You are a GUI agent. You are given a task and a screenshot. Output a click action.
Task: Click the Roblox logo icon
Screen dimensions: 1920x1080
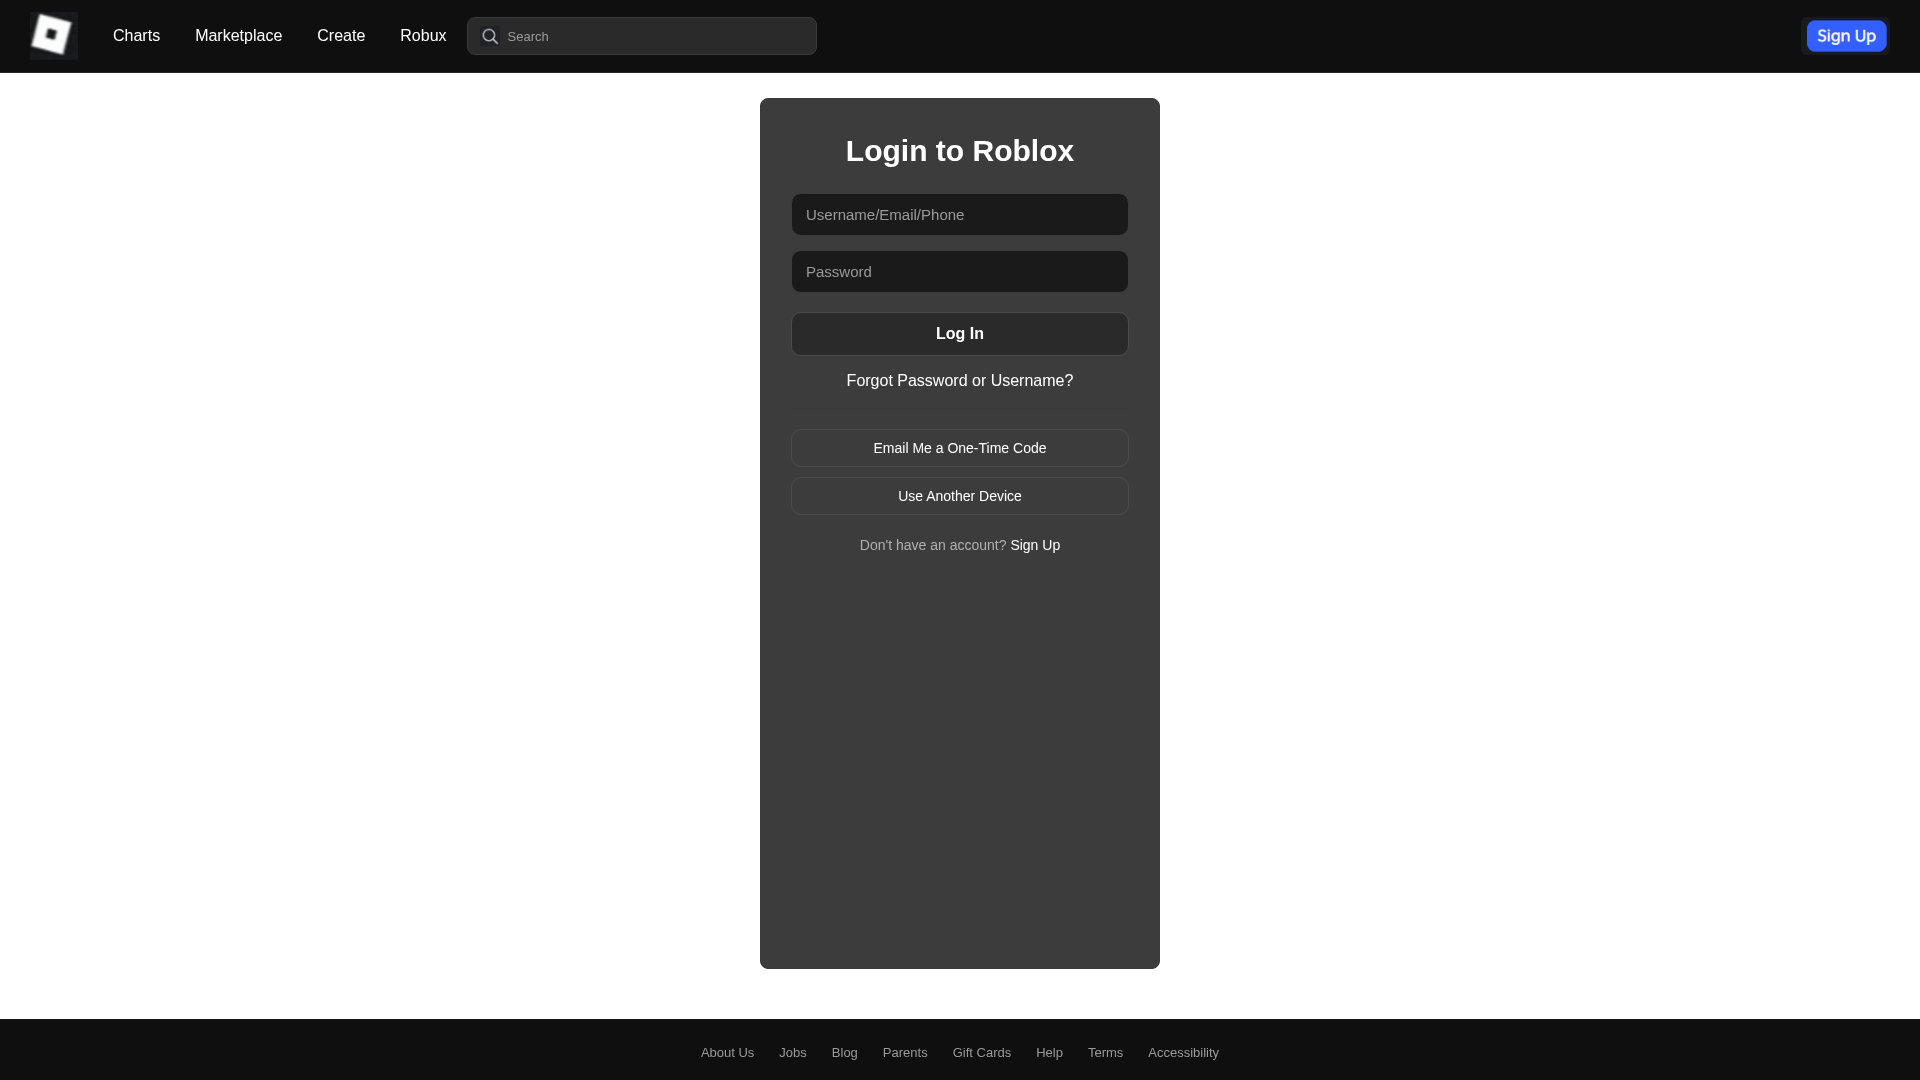53,36
